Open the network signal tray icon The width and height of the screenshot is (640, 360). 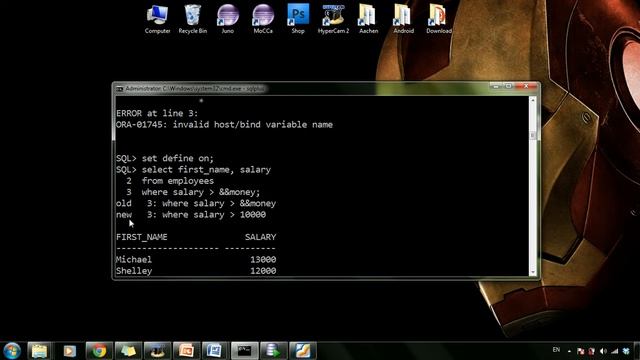[615, 351]
